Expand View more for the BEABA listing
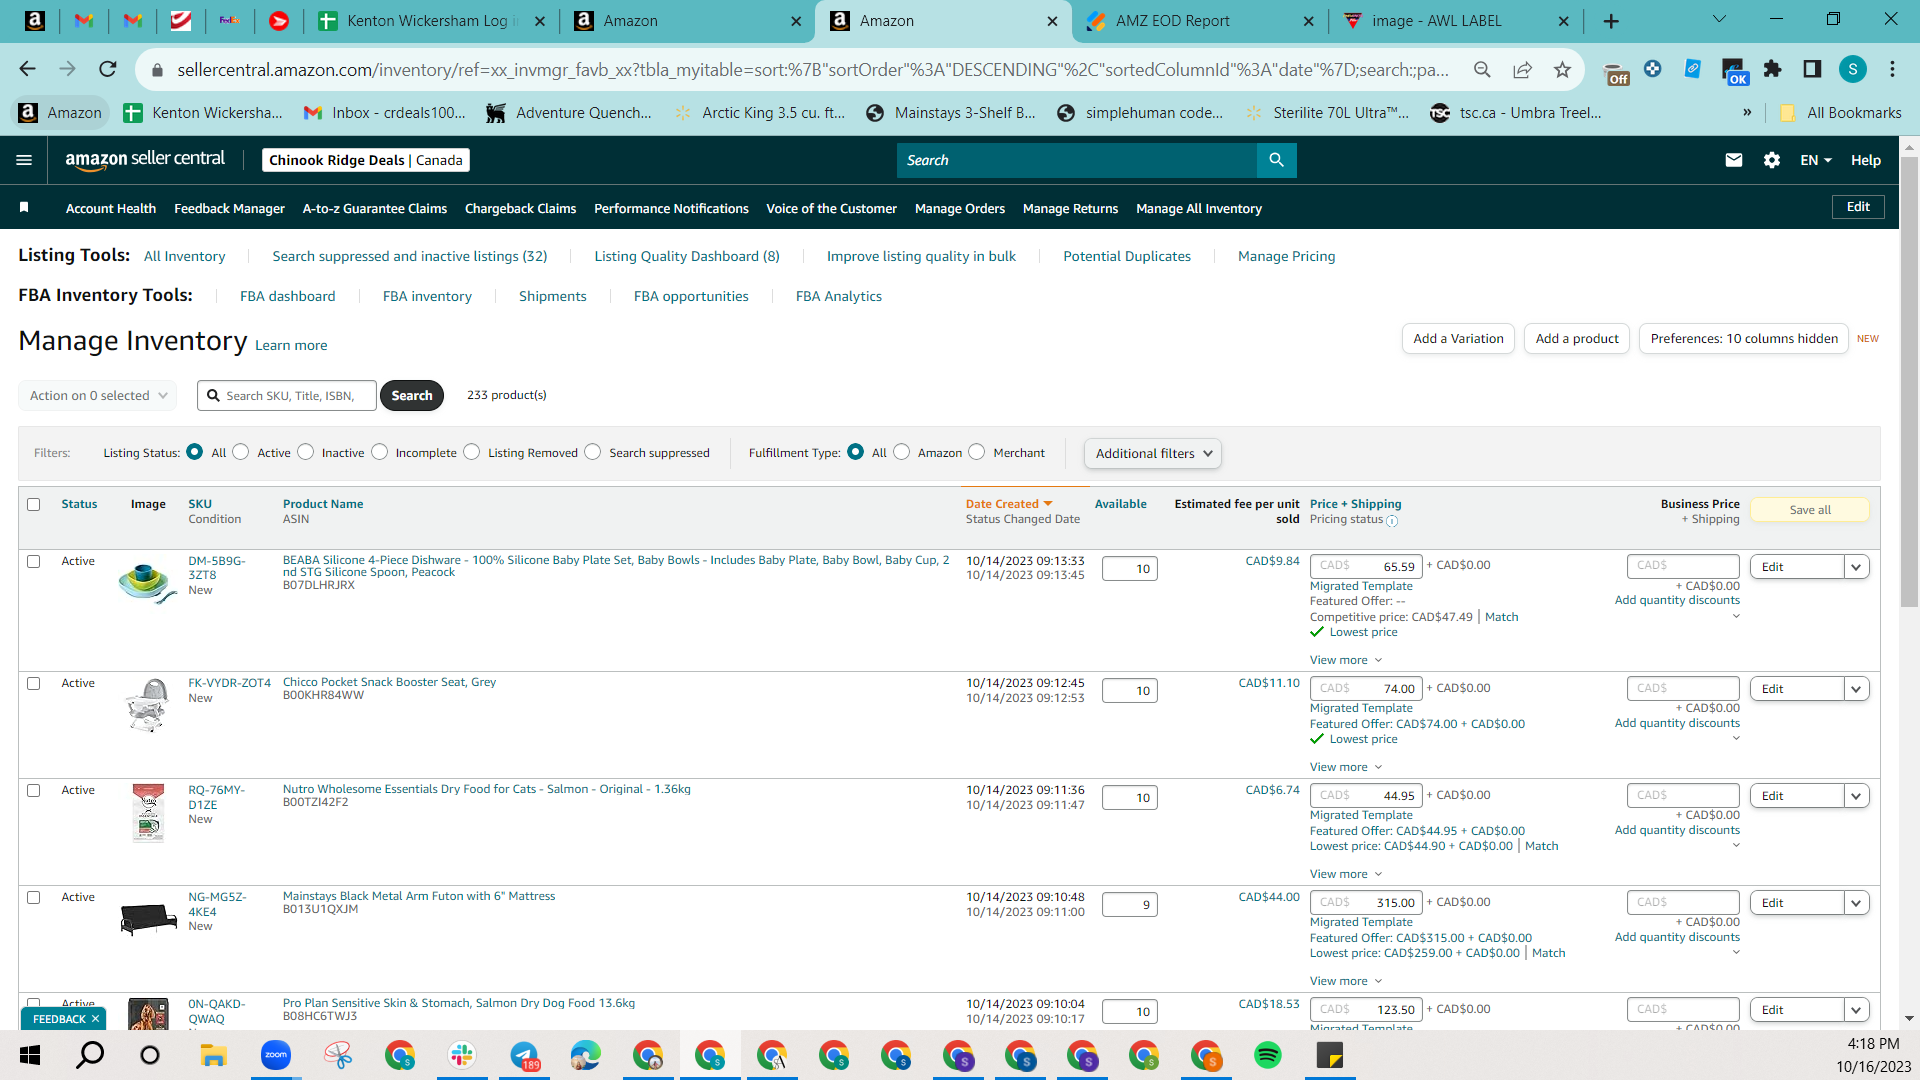This screenshot has height=1080, width=1920. (x=1346, y=660)
